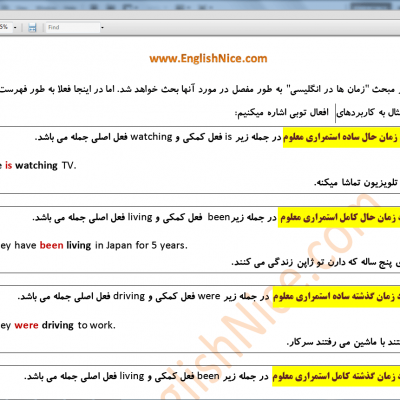Click the www.EnglishNice.com heading link
400x400 pixels.
pos(208,59)
